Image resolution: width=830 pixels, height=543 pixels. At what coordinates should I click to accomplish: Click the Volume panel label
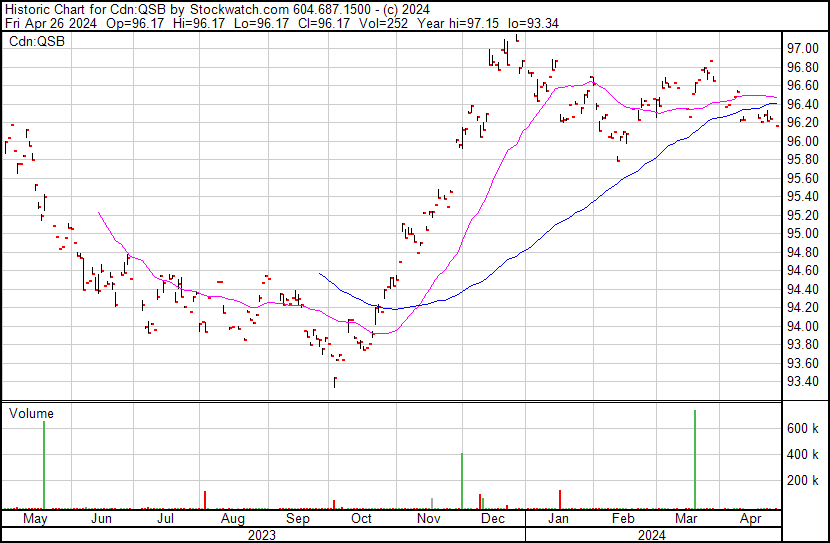coord(31,413)
